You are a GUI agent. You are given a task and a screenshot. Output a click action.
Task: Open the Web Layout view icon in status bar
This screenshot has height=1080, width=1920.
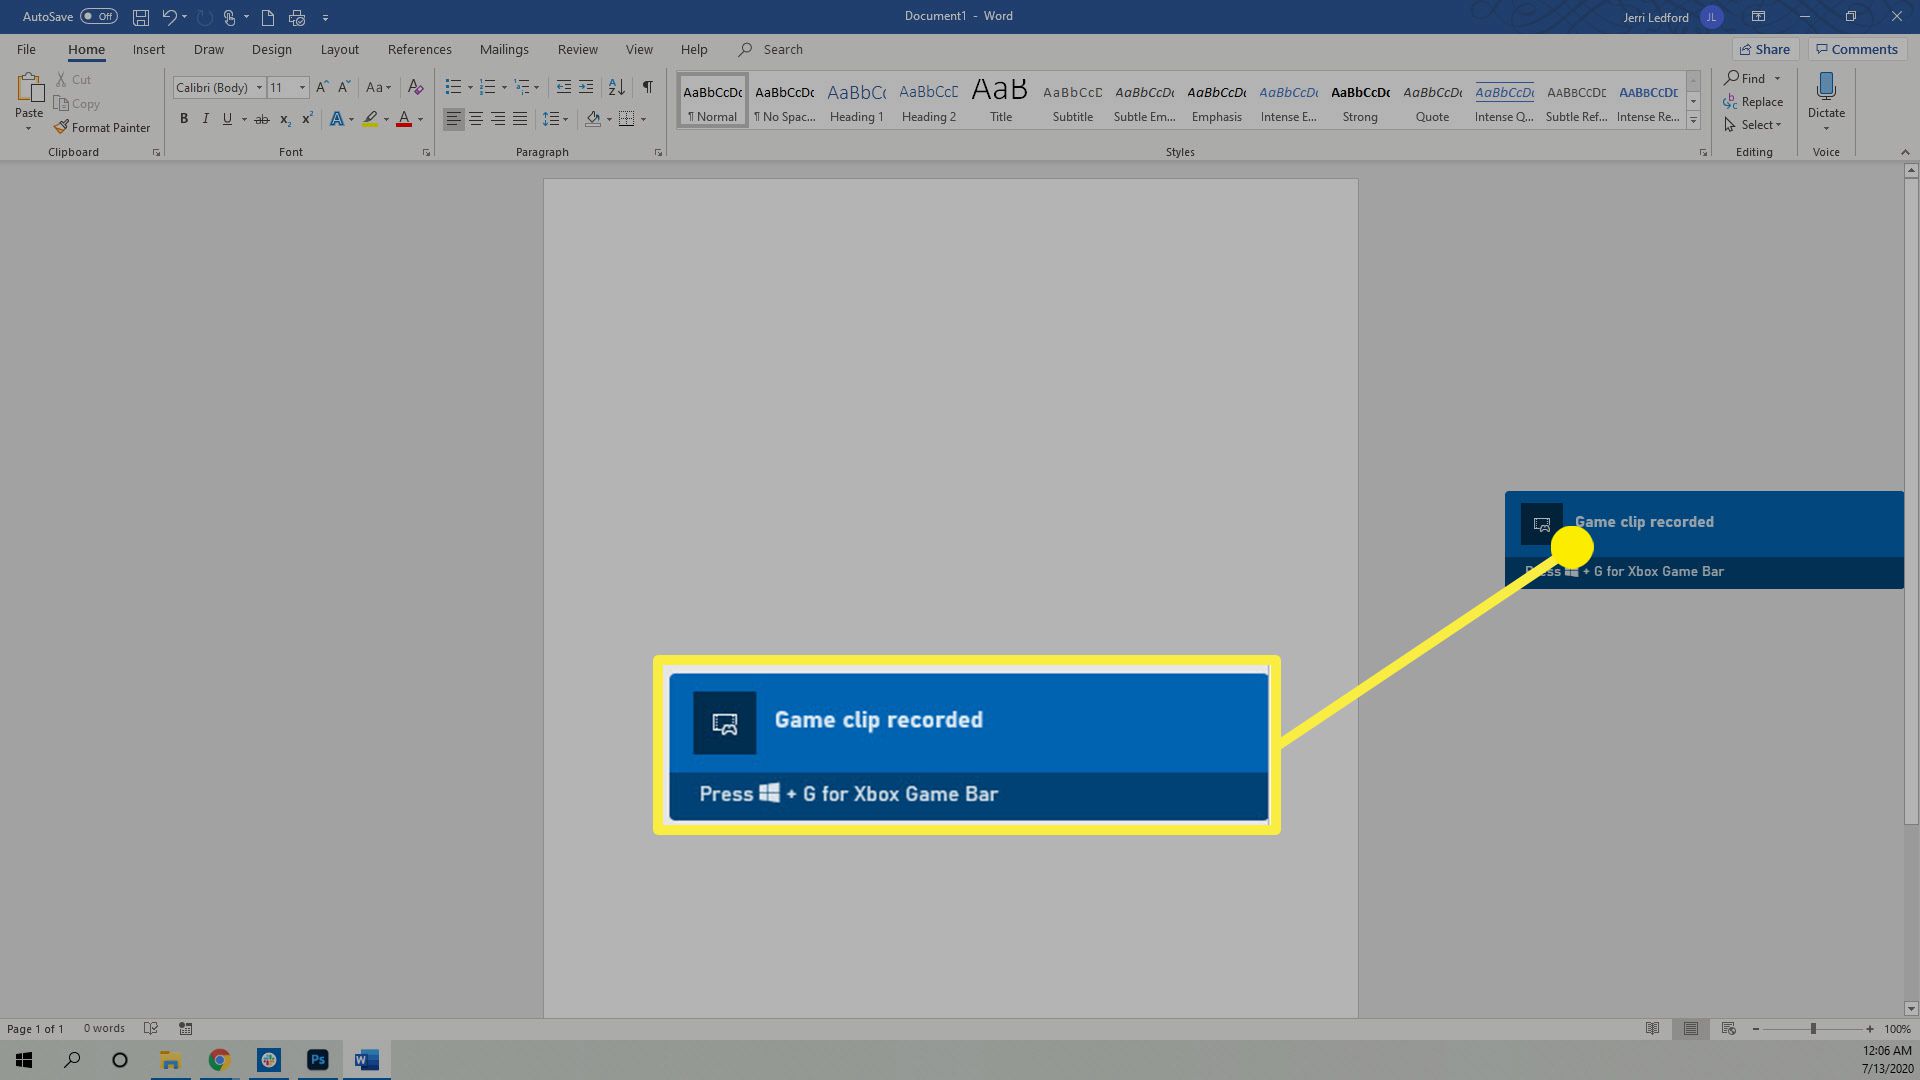coord(1729,1029)
